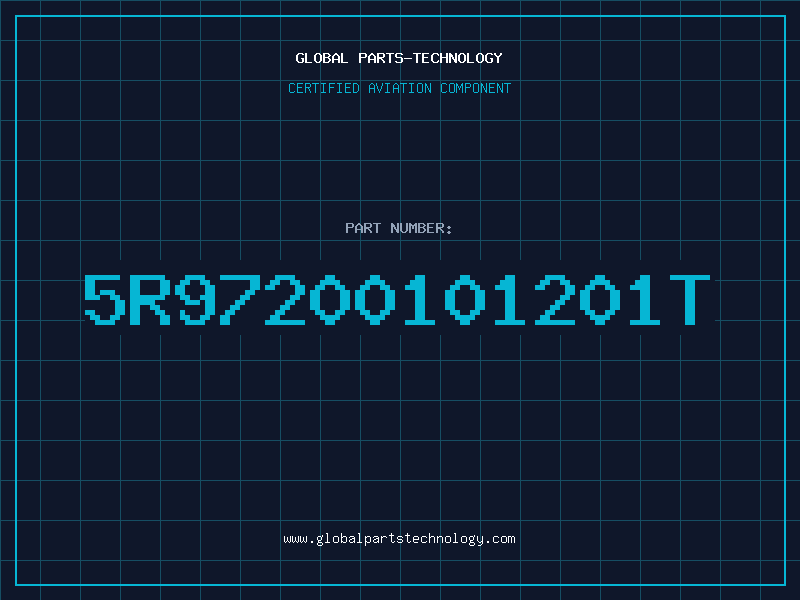Screen dimensions: 800x600
Task: Click the word CERTIFIED in the subtitle
Action: 324,88
